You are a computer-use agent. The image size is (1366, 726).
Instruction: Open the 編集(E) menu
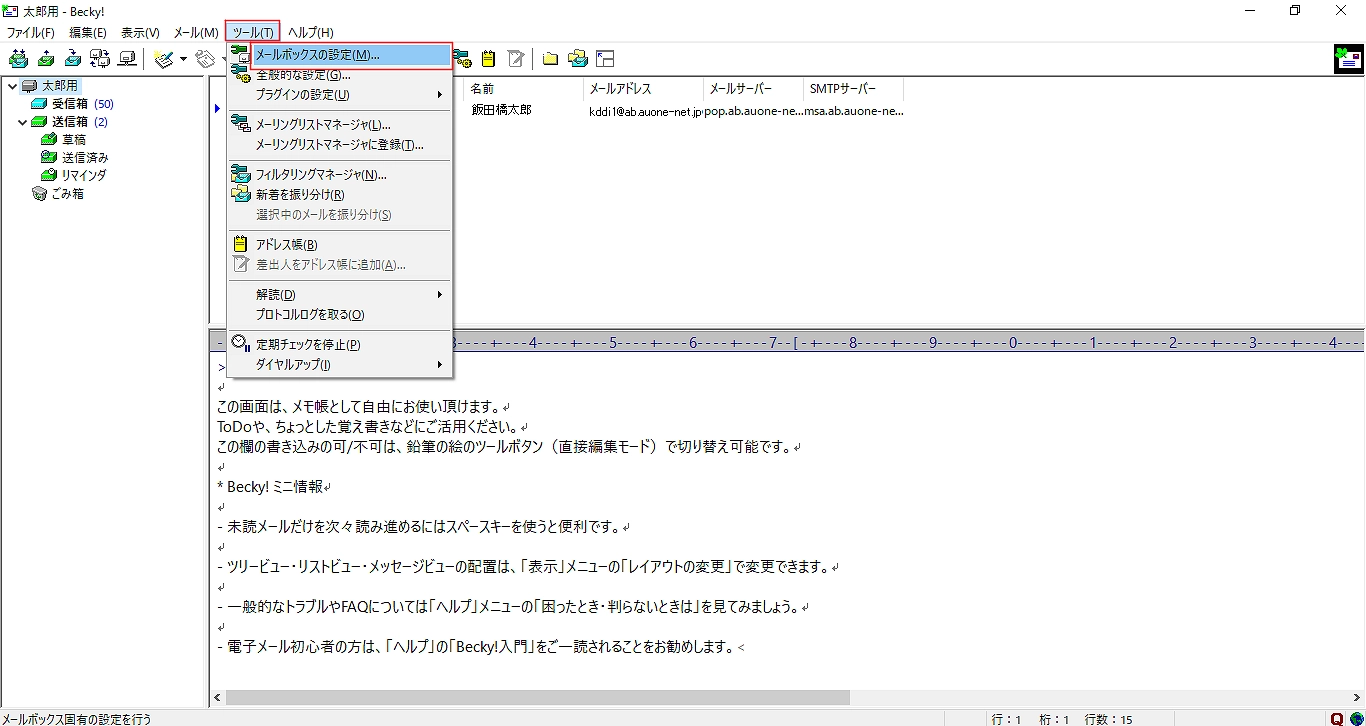[88, 32]
